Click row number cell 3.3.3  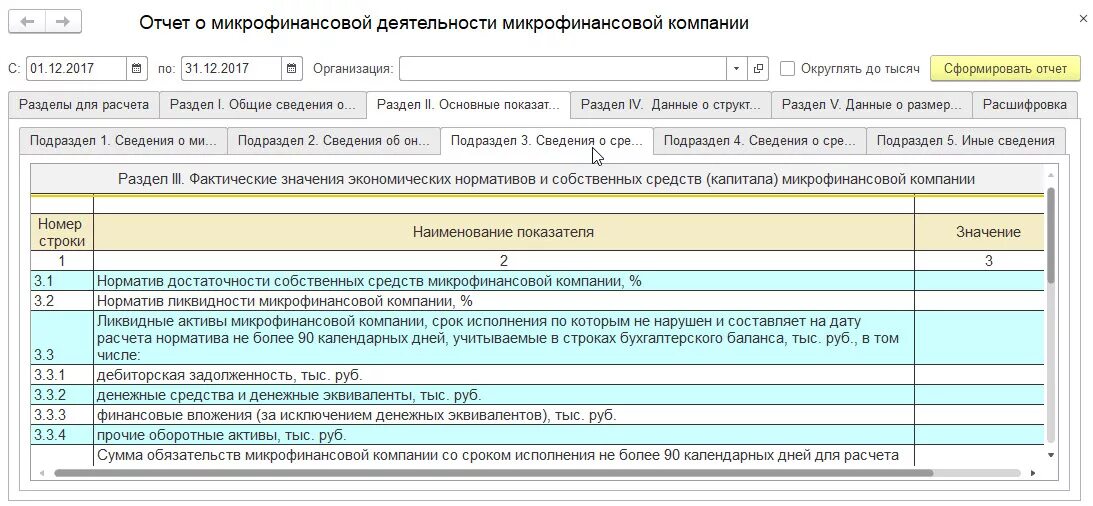tap(62, 415)
